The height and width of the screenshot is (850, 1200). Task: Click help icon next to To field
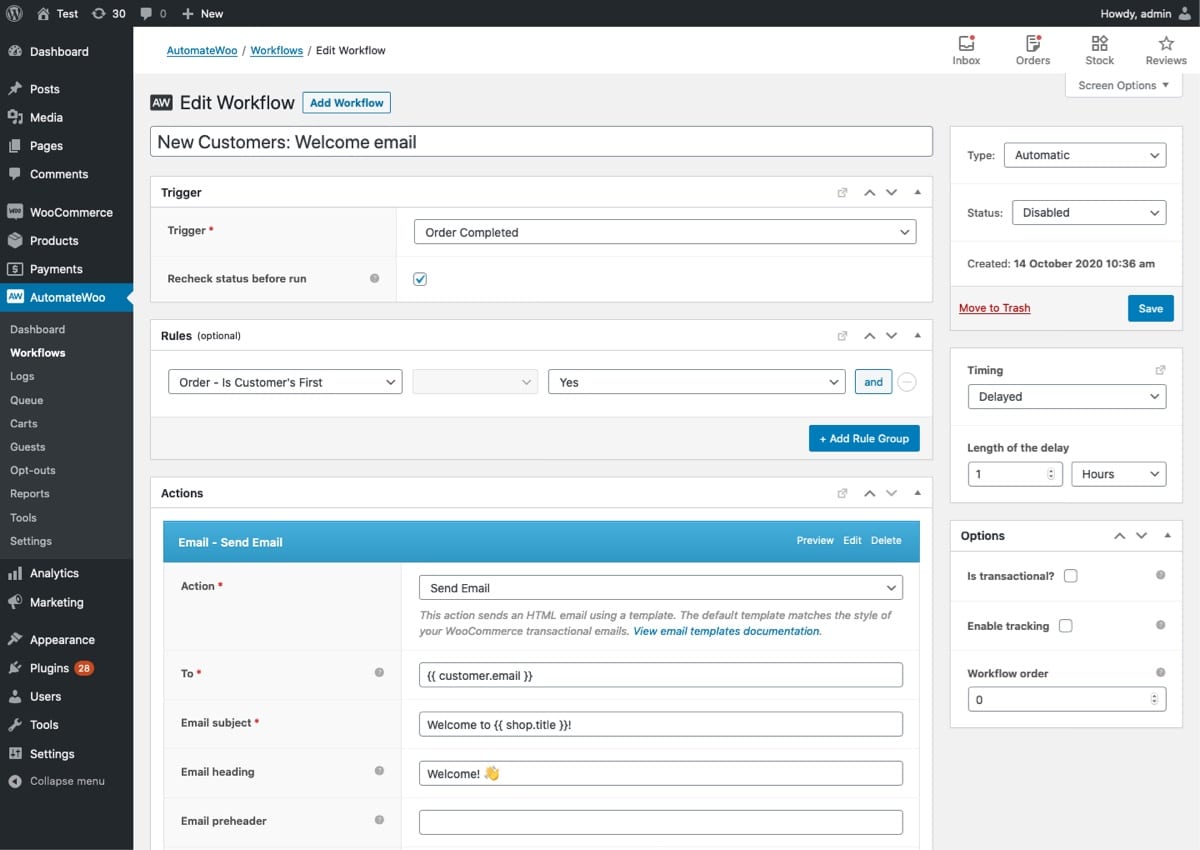tap(379, 673)
